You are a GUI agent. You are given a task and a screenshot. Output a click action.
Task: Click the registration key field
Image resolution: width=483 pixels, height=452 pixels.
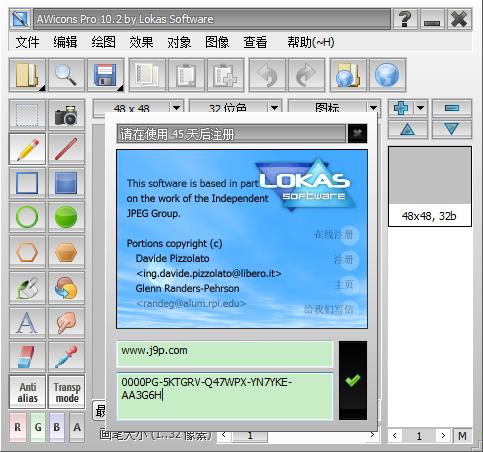[225, 396]
